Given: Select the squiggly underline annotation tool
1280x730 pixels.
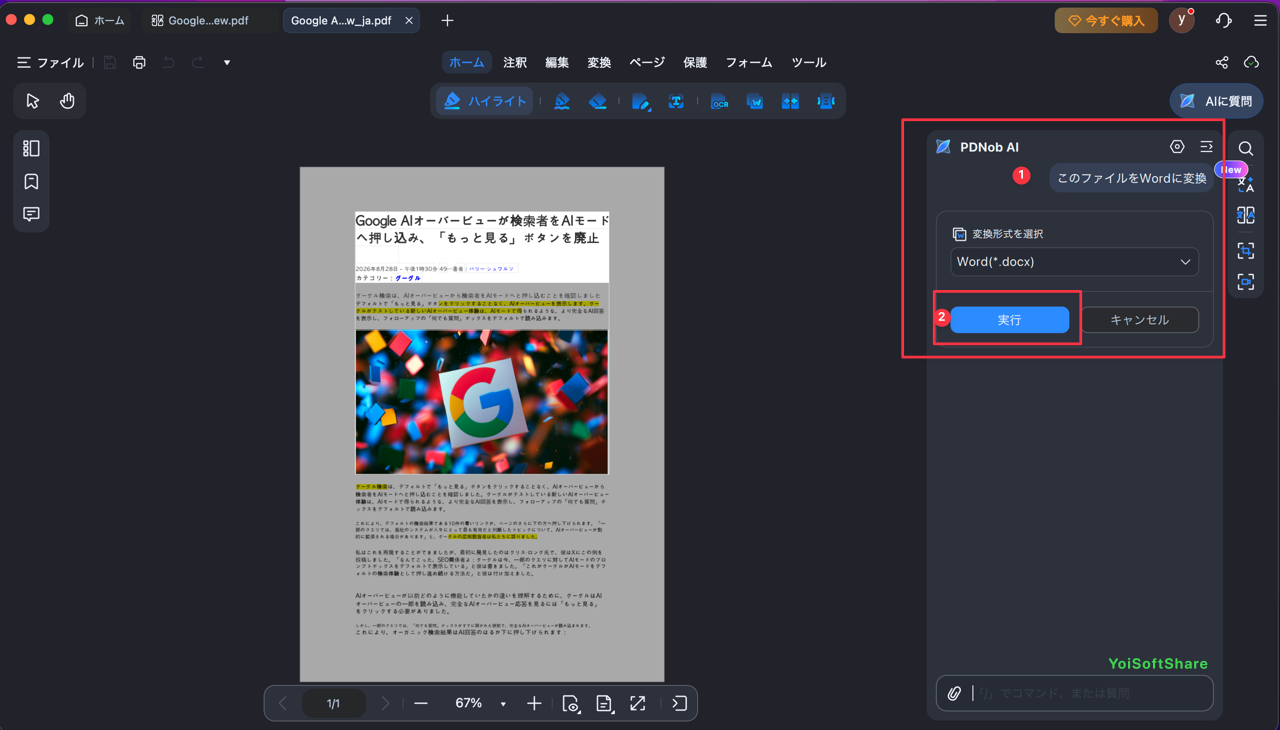Looking at the screenshot, I should [562, 101].
